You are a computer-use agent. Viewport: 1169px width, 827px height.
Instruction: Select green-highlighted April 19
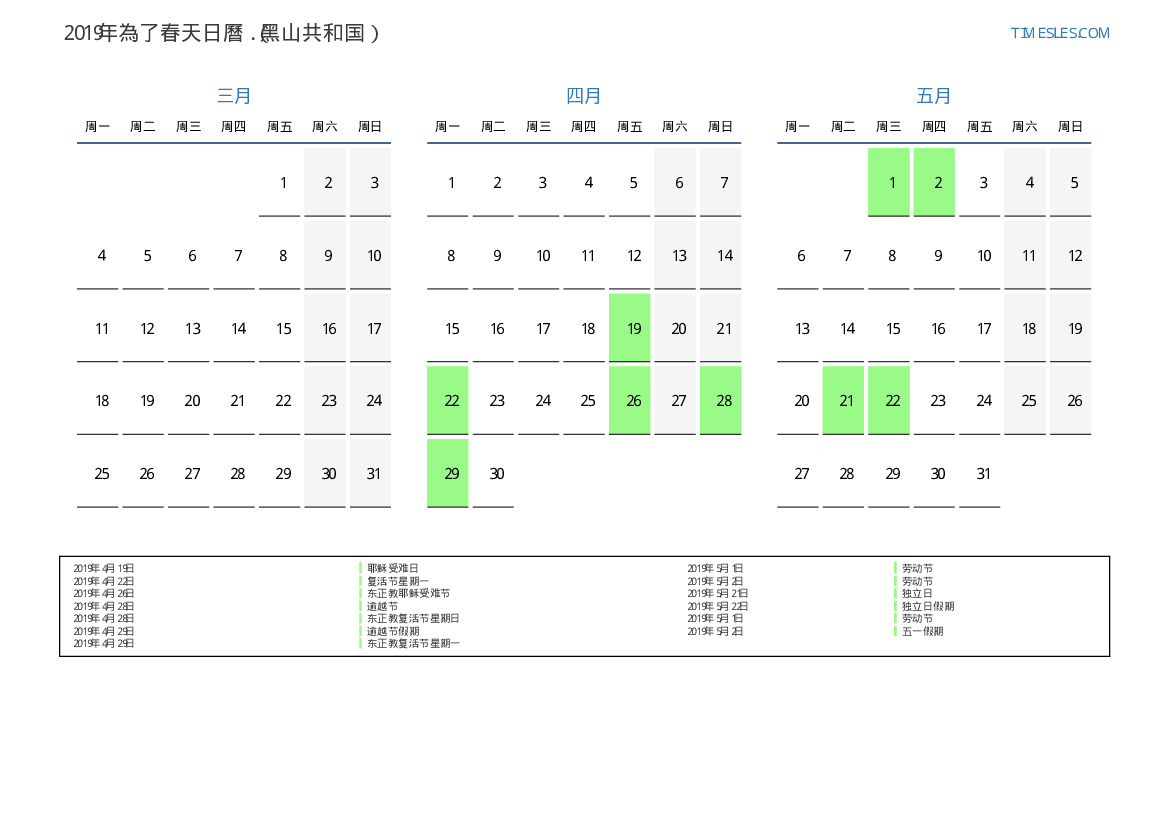pos(630,328)
